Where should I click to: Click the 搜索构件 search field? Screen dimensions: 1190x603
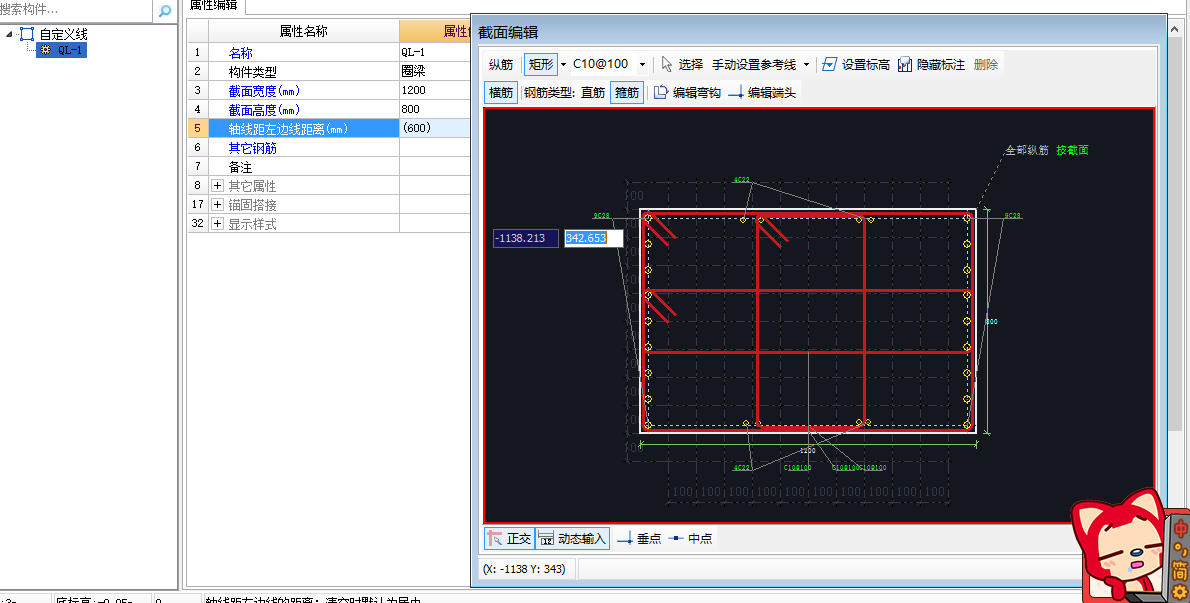tap(76, 10)
